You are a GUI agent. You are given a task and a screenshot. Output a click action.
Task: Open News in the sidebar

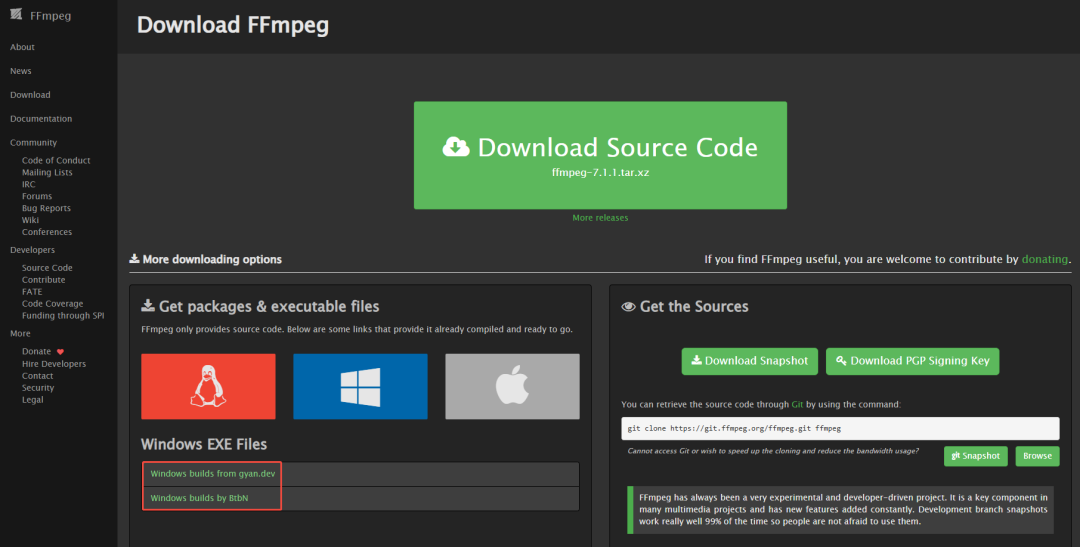point(21,71)
